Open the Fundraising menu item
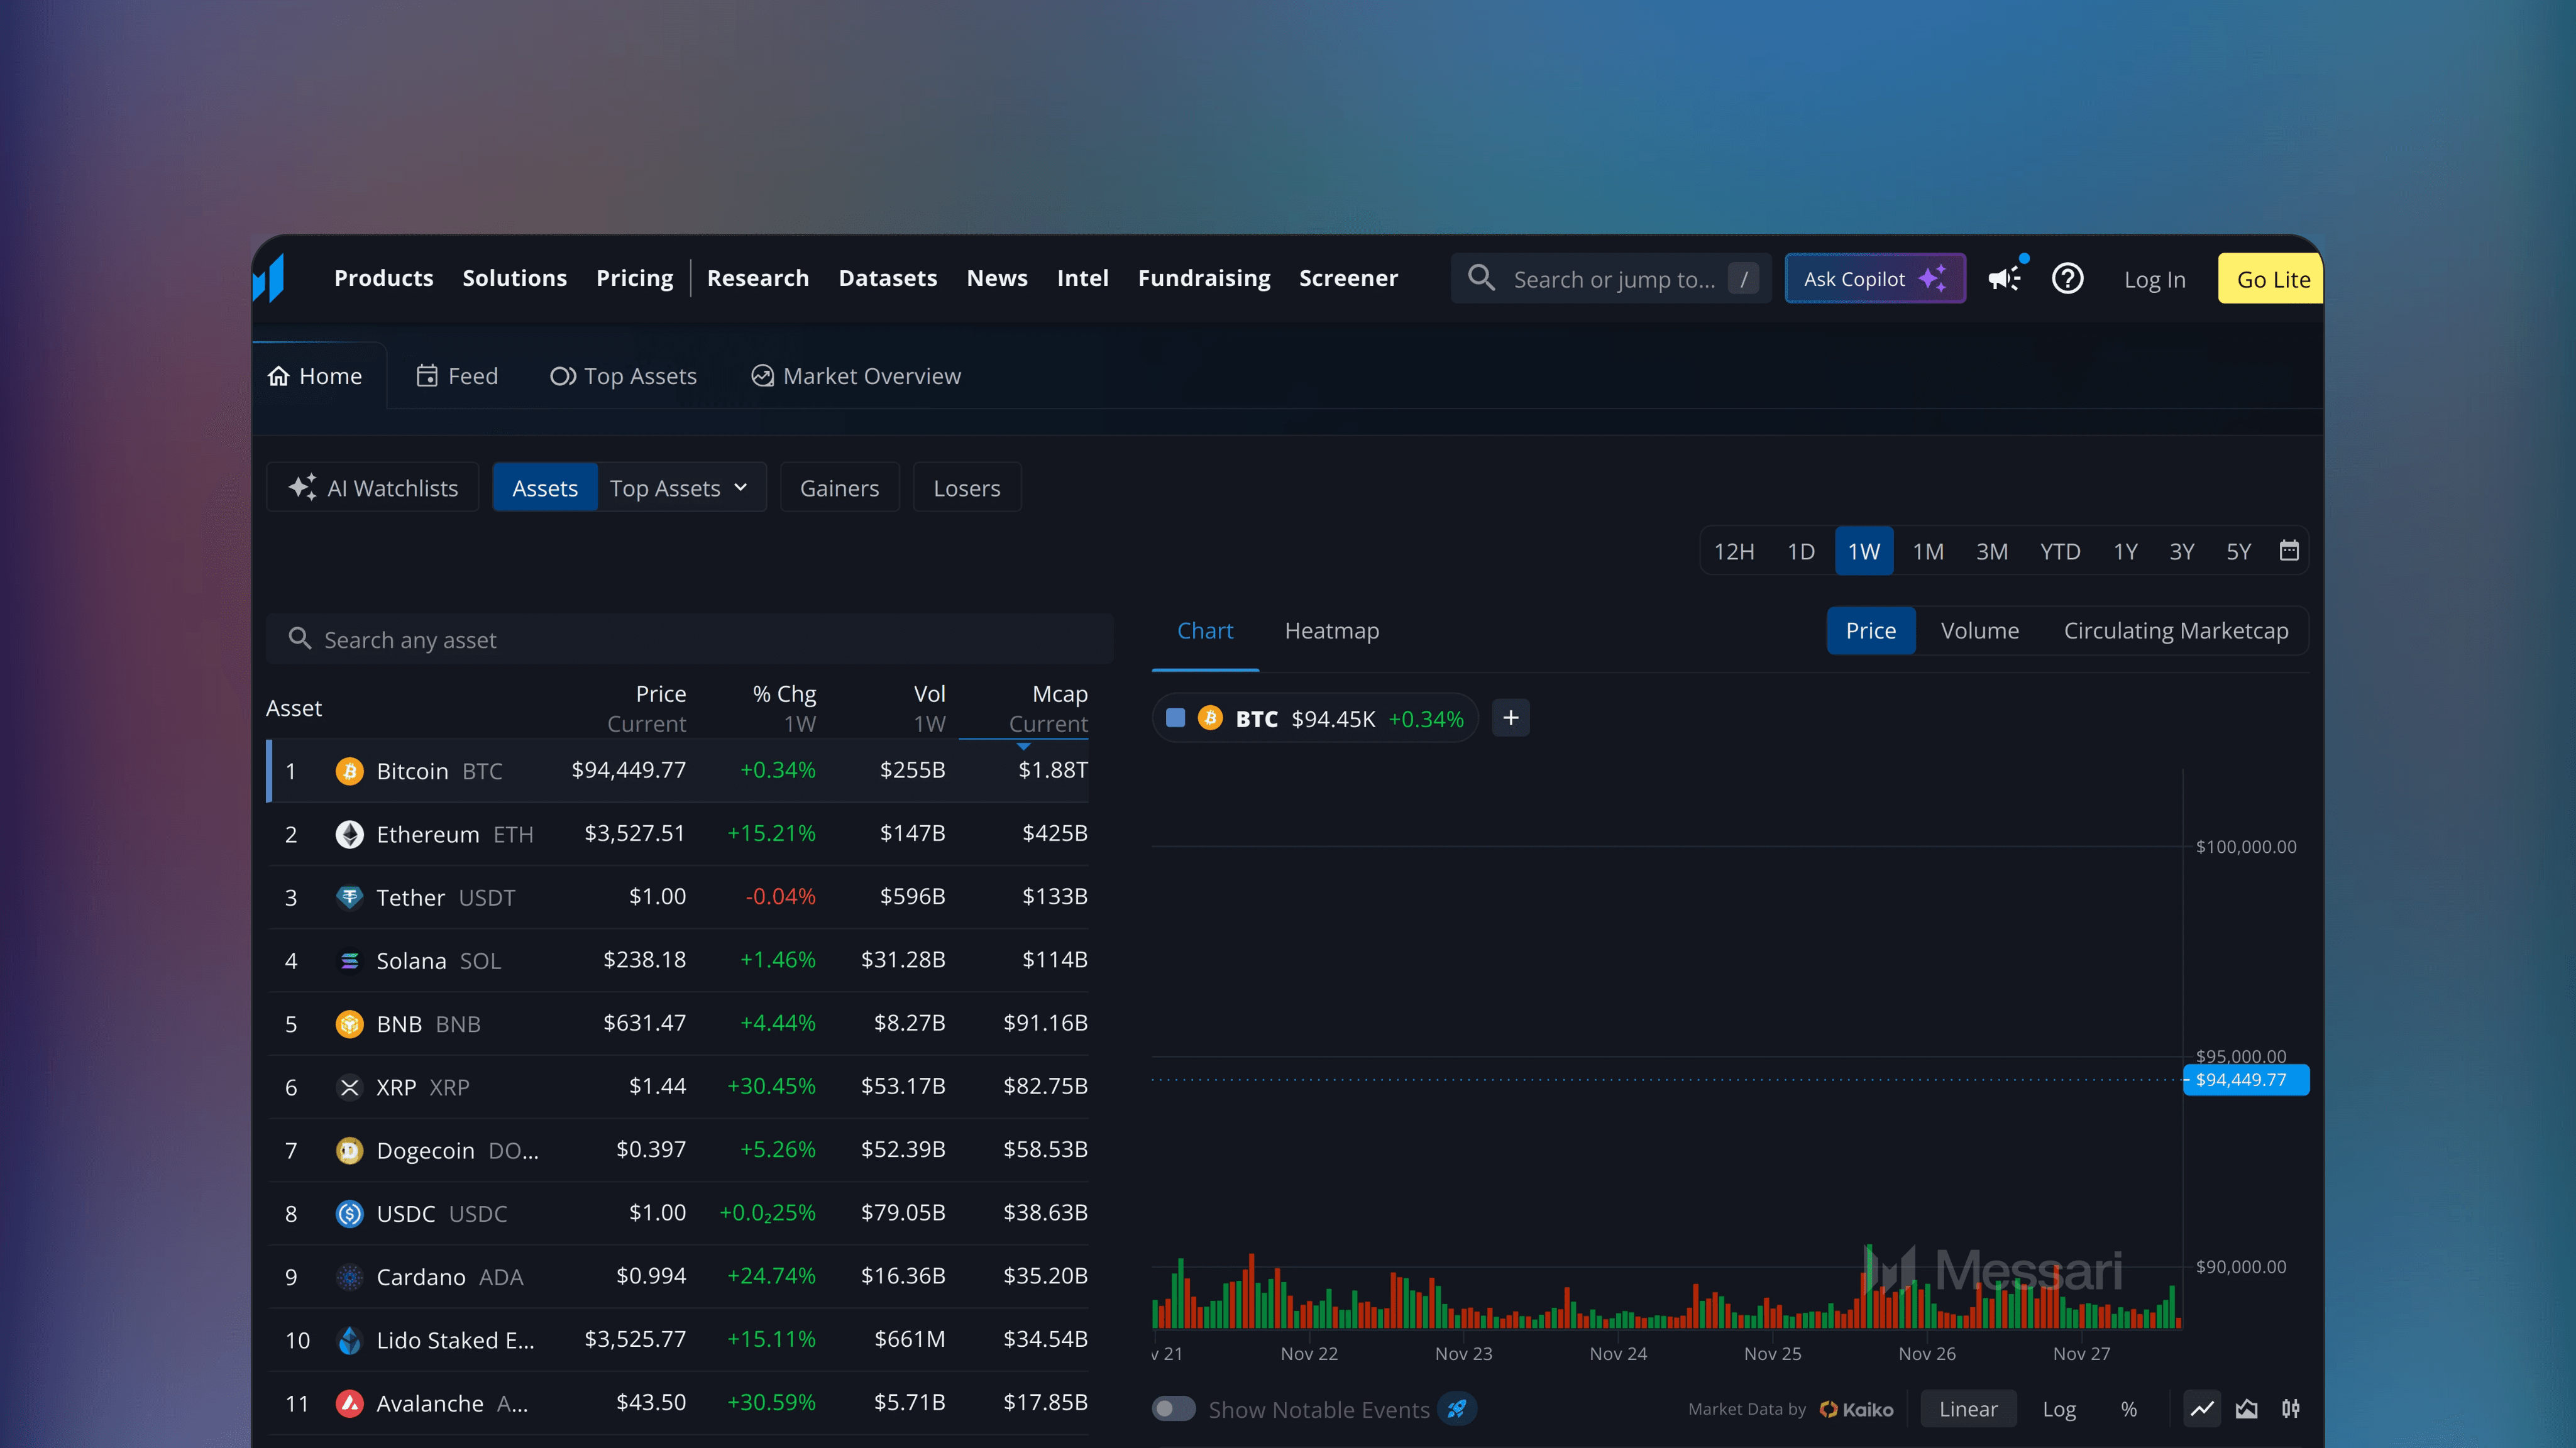2576x1448 pixels. (1204, 278)
